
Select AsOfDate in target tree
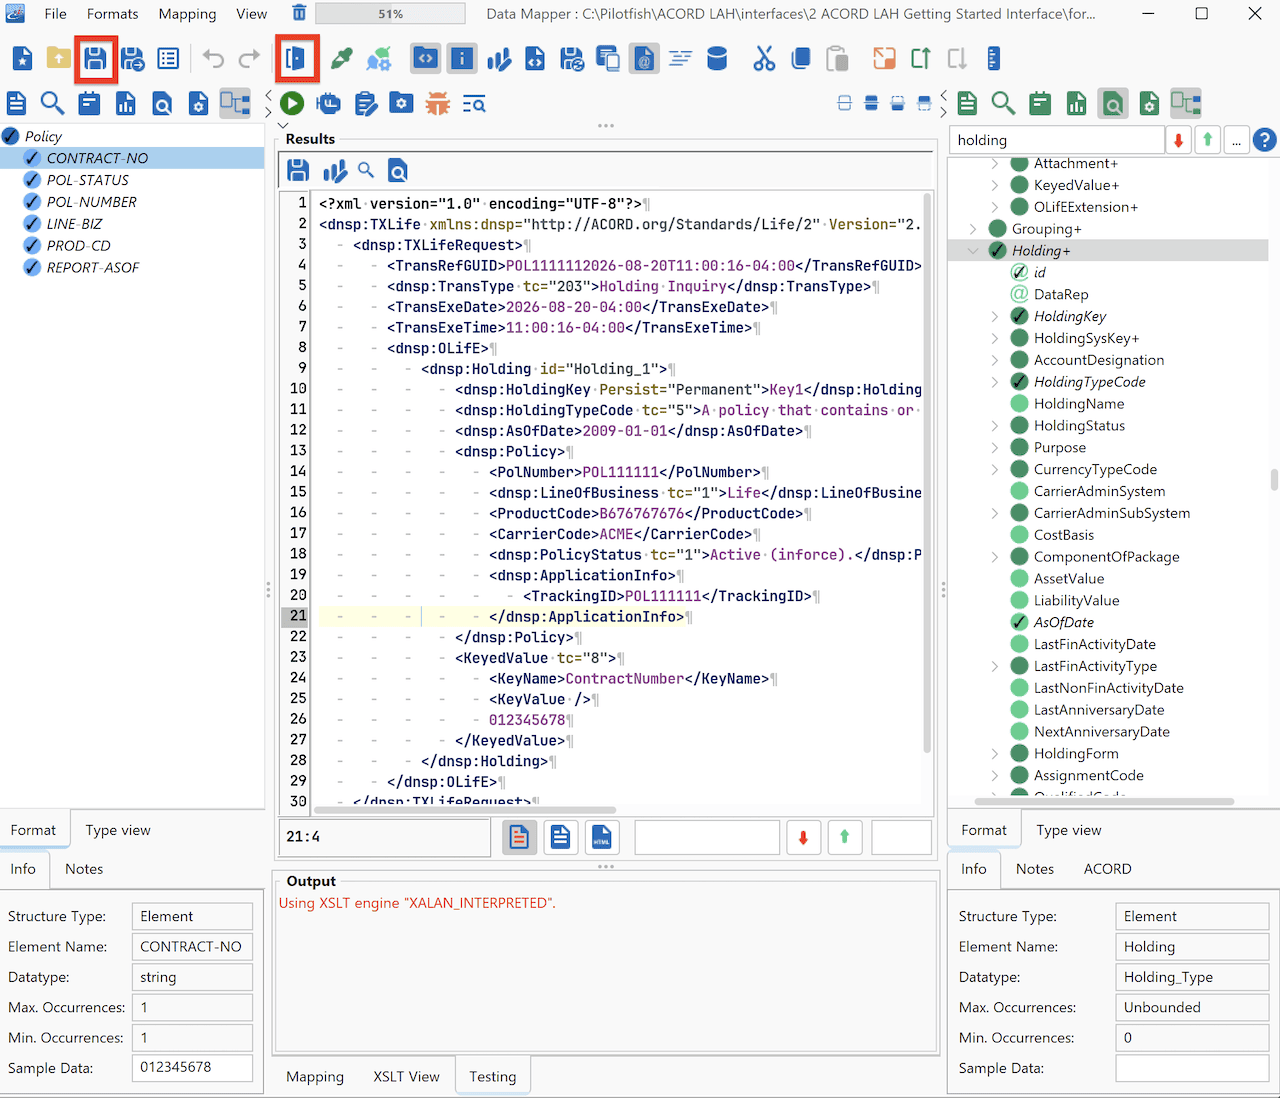coord(1064,622)
